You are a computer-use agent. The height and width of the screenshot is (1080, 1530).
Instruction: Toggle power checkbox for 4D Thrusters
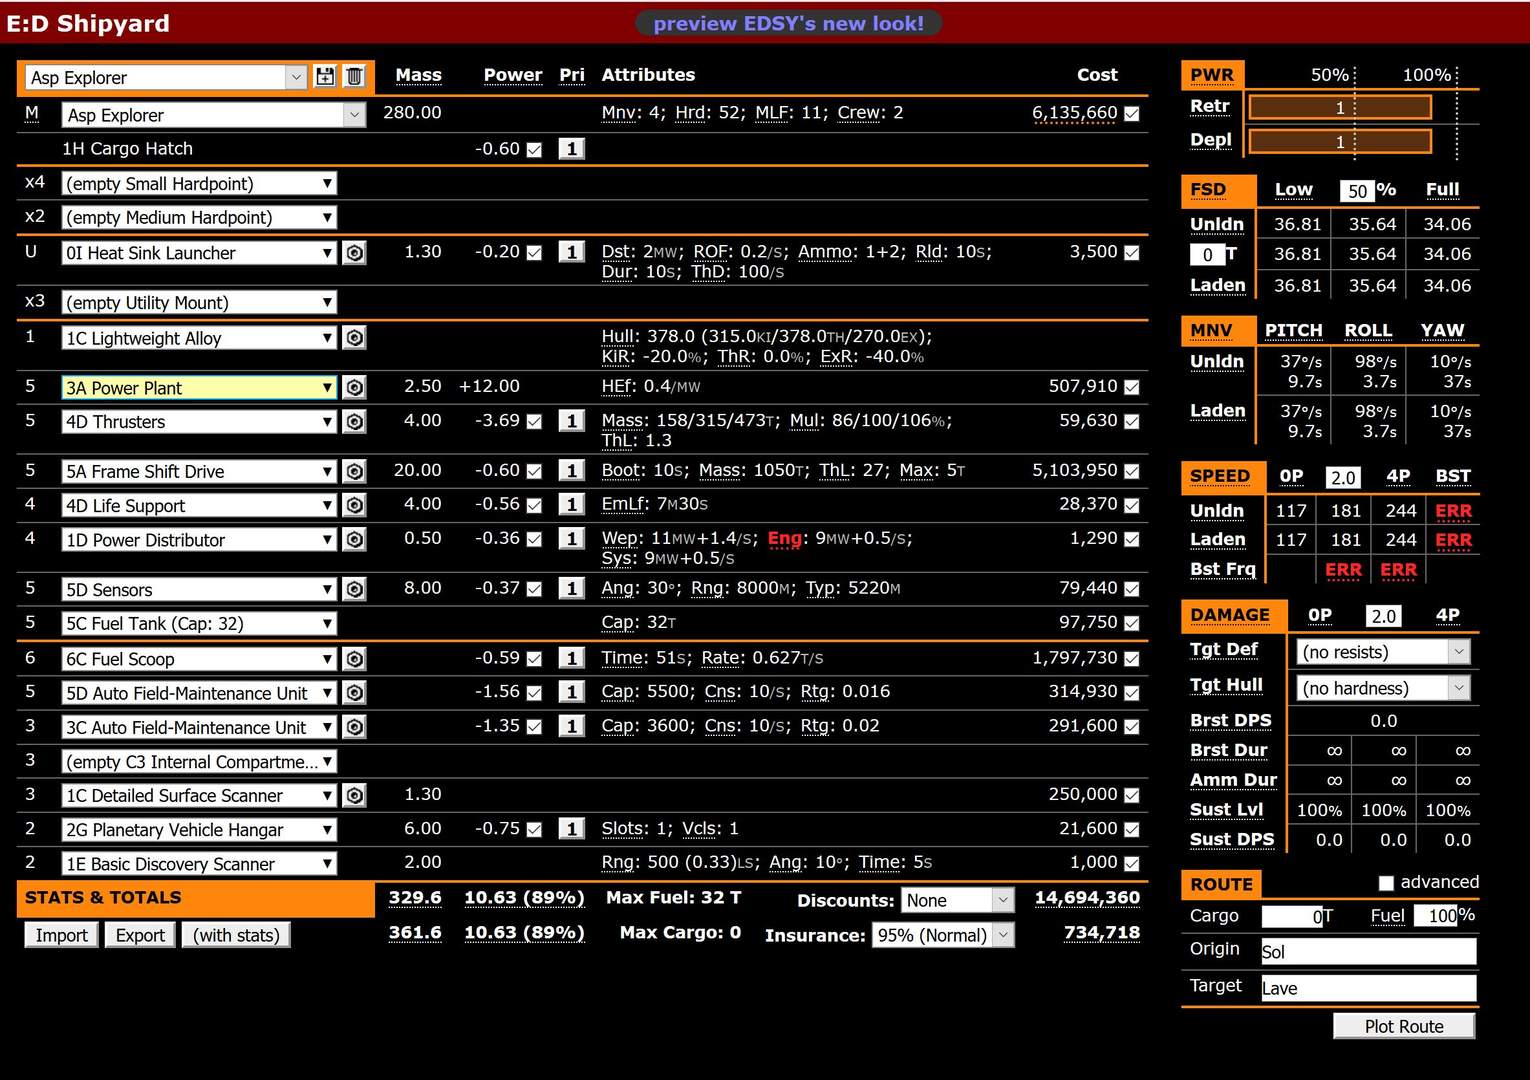tap(534, 422)
